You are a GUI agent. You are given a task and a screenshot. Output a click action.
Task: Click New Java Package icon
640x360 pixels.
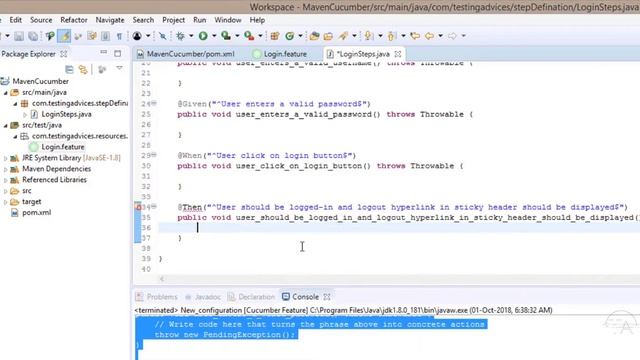tap(275, 36)
